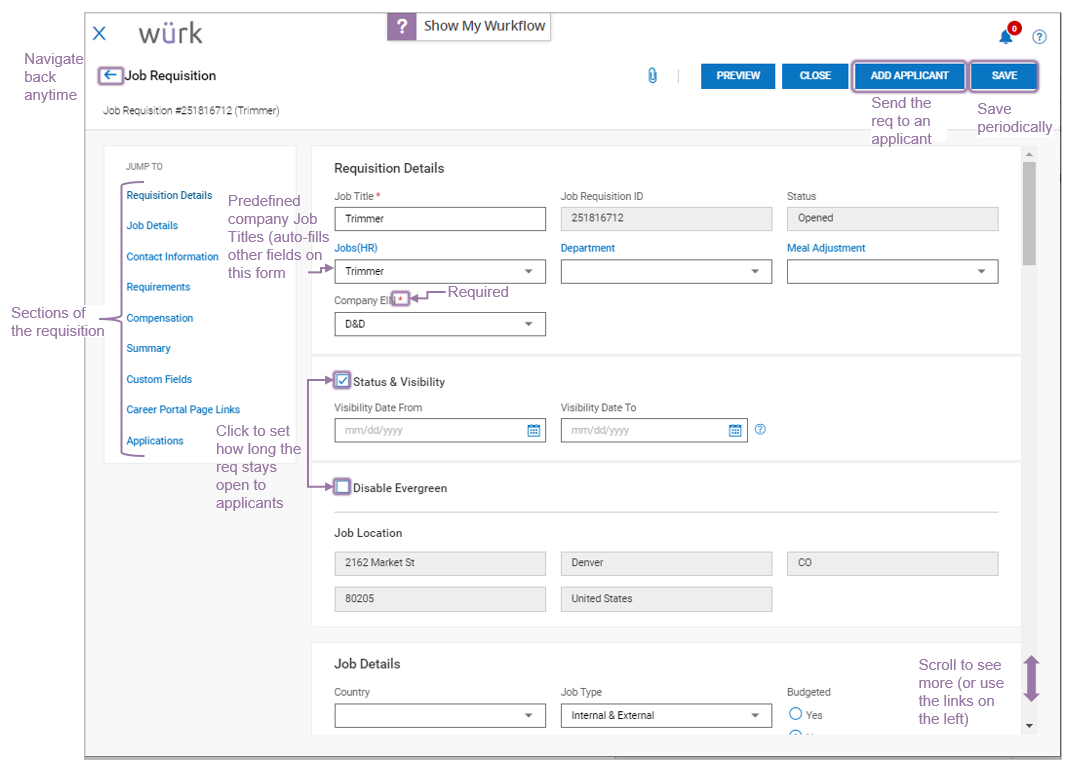1081x767 pixels.
Task: Open the Job Type Internal & External dropdown
Action: pos(666,715)
